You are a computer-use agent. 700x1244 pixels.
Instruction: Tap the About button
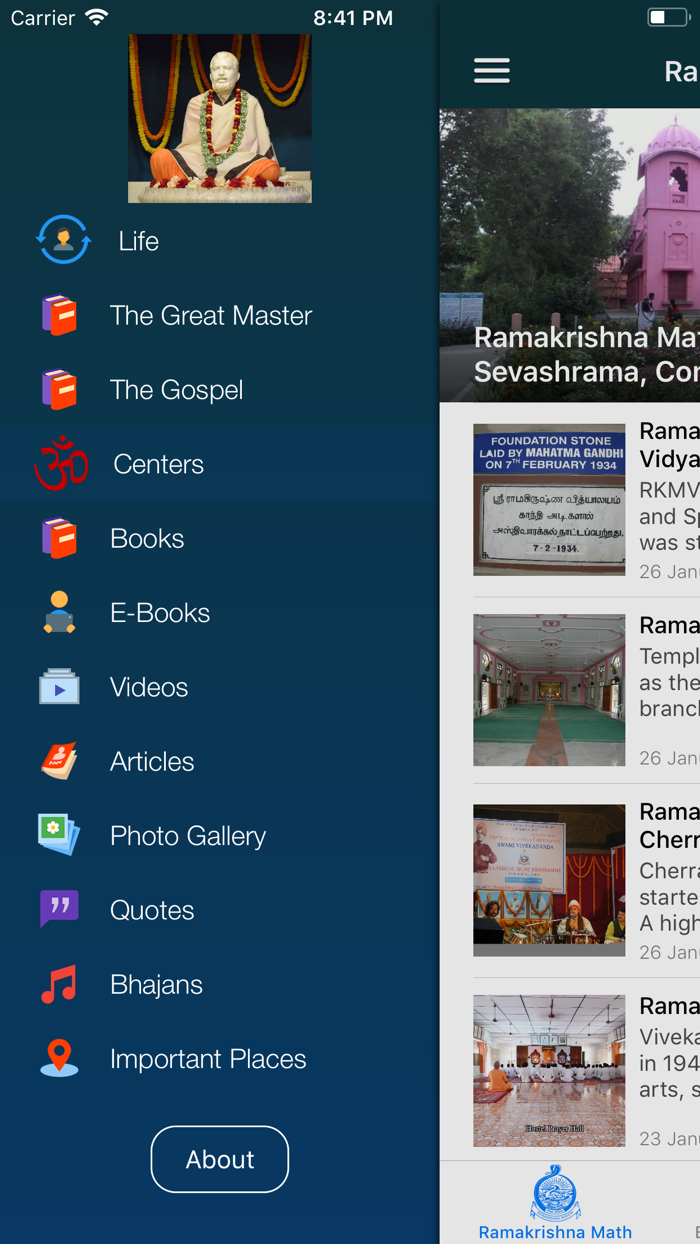tap(220, 1159)
